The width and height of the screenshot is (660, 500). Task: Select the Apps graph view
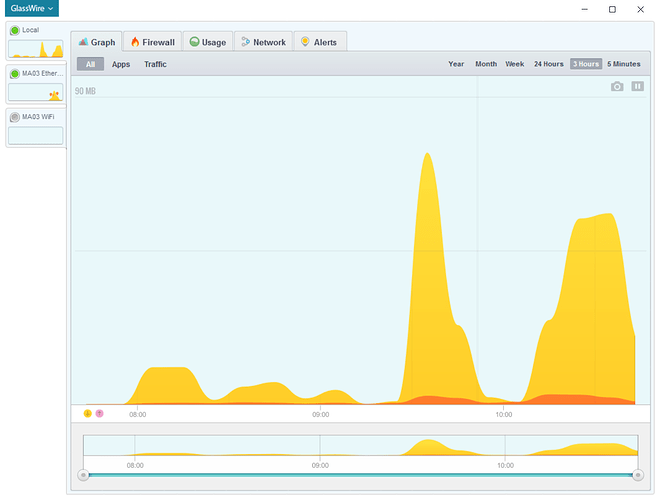click(121, 64)
